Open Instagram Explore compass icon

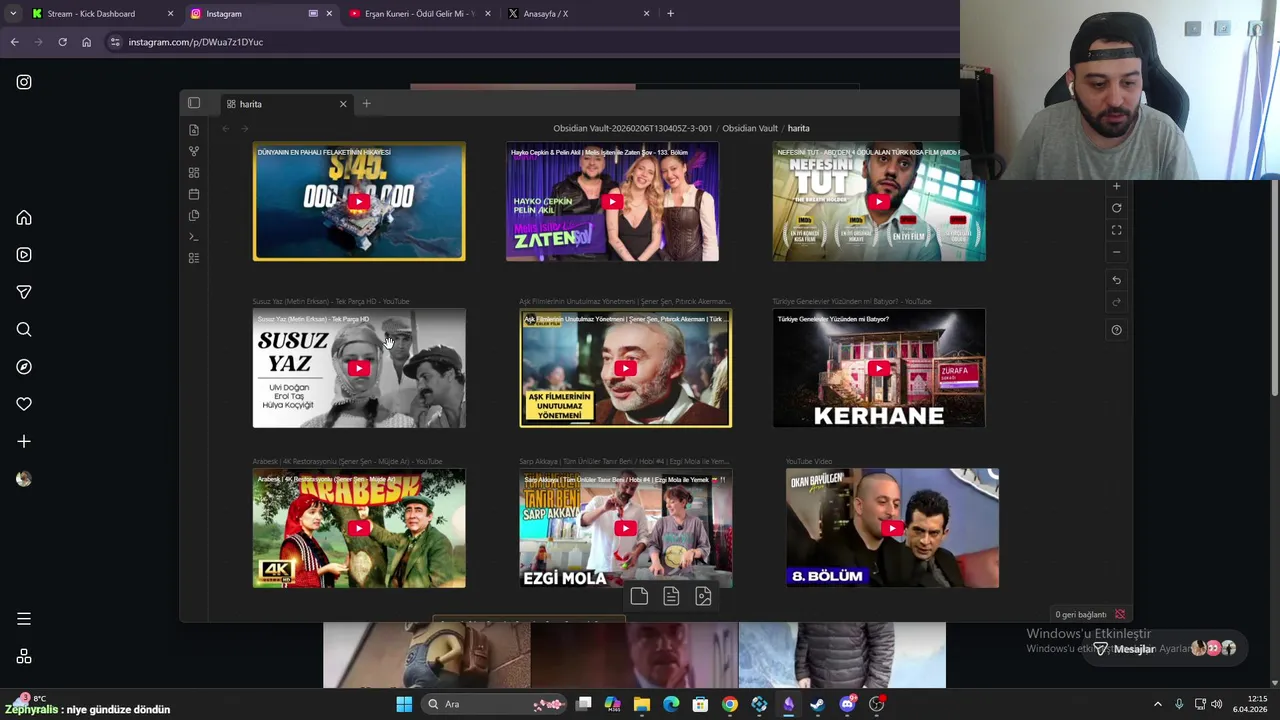(x=24, y=367)
